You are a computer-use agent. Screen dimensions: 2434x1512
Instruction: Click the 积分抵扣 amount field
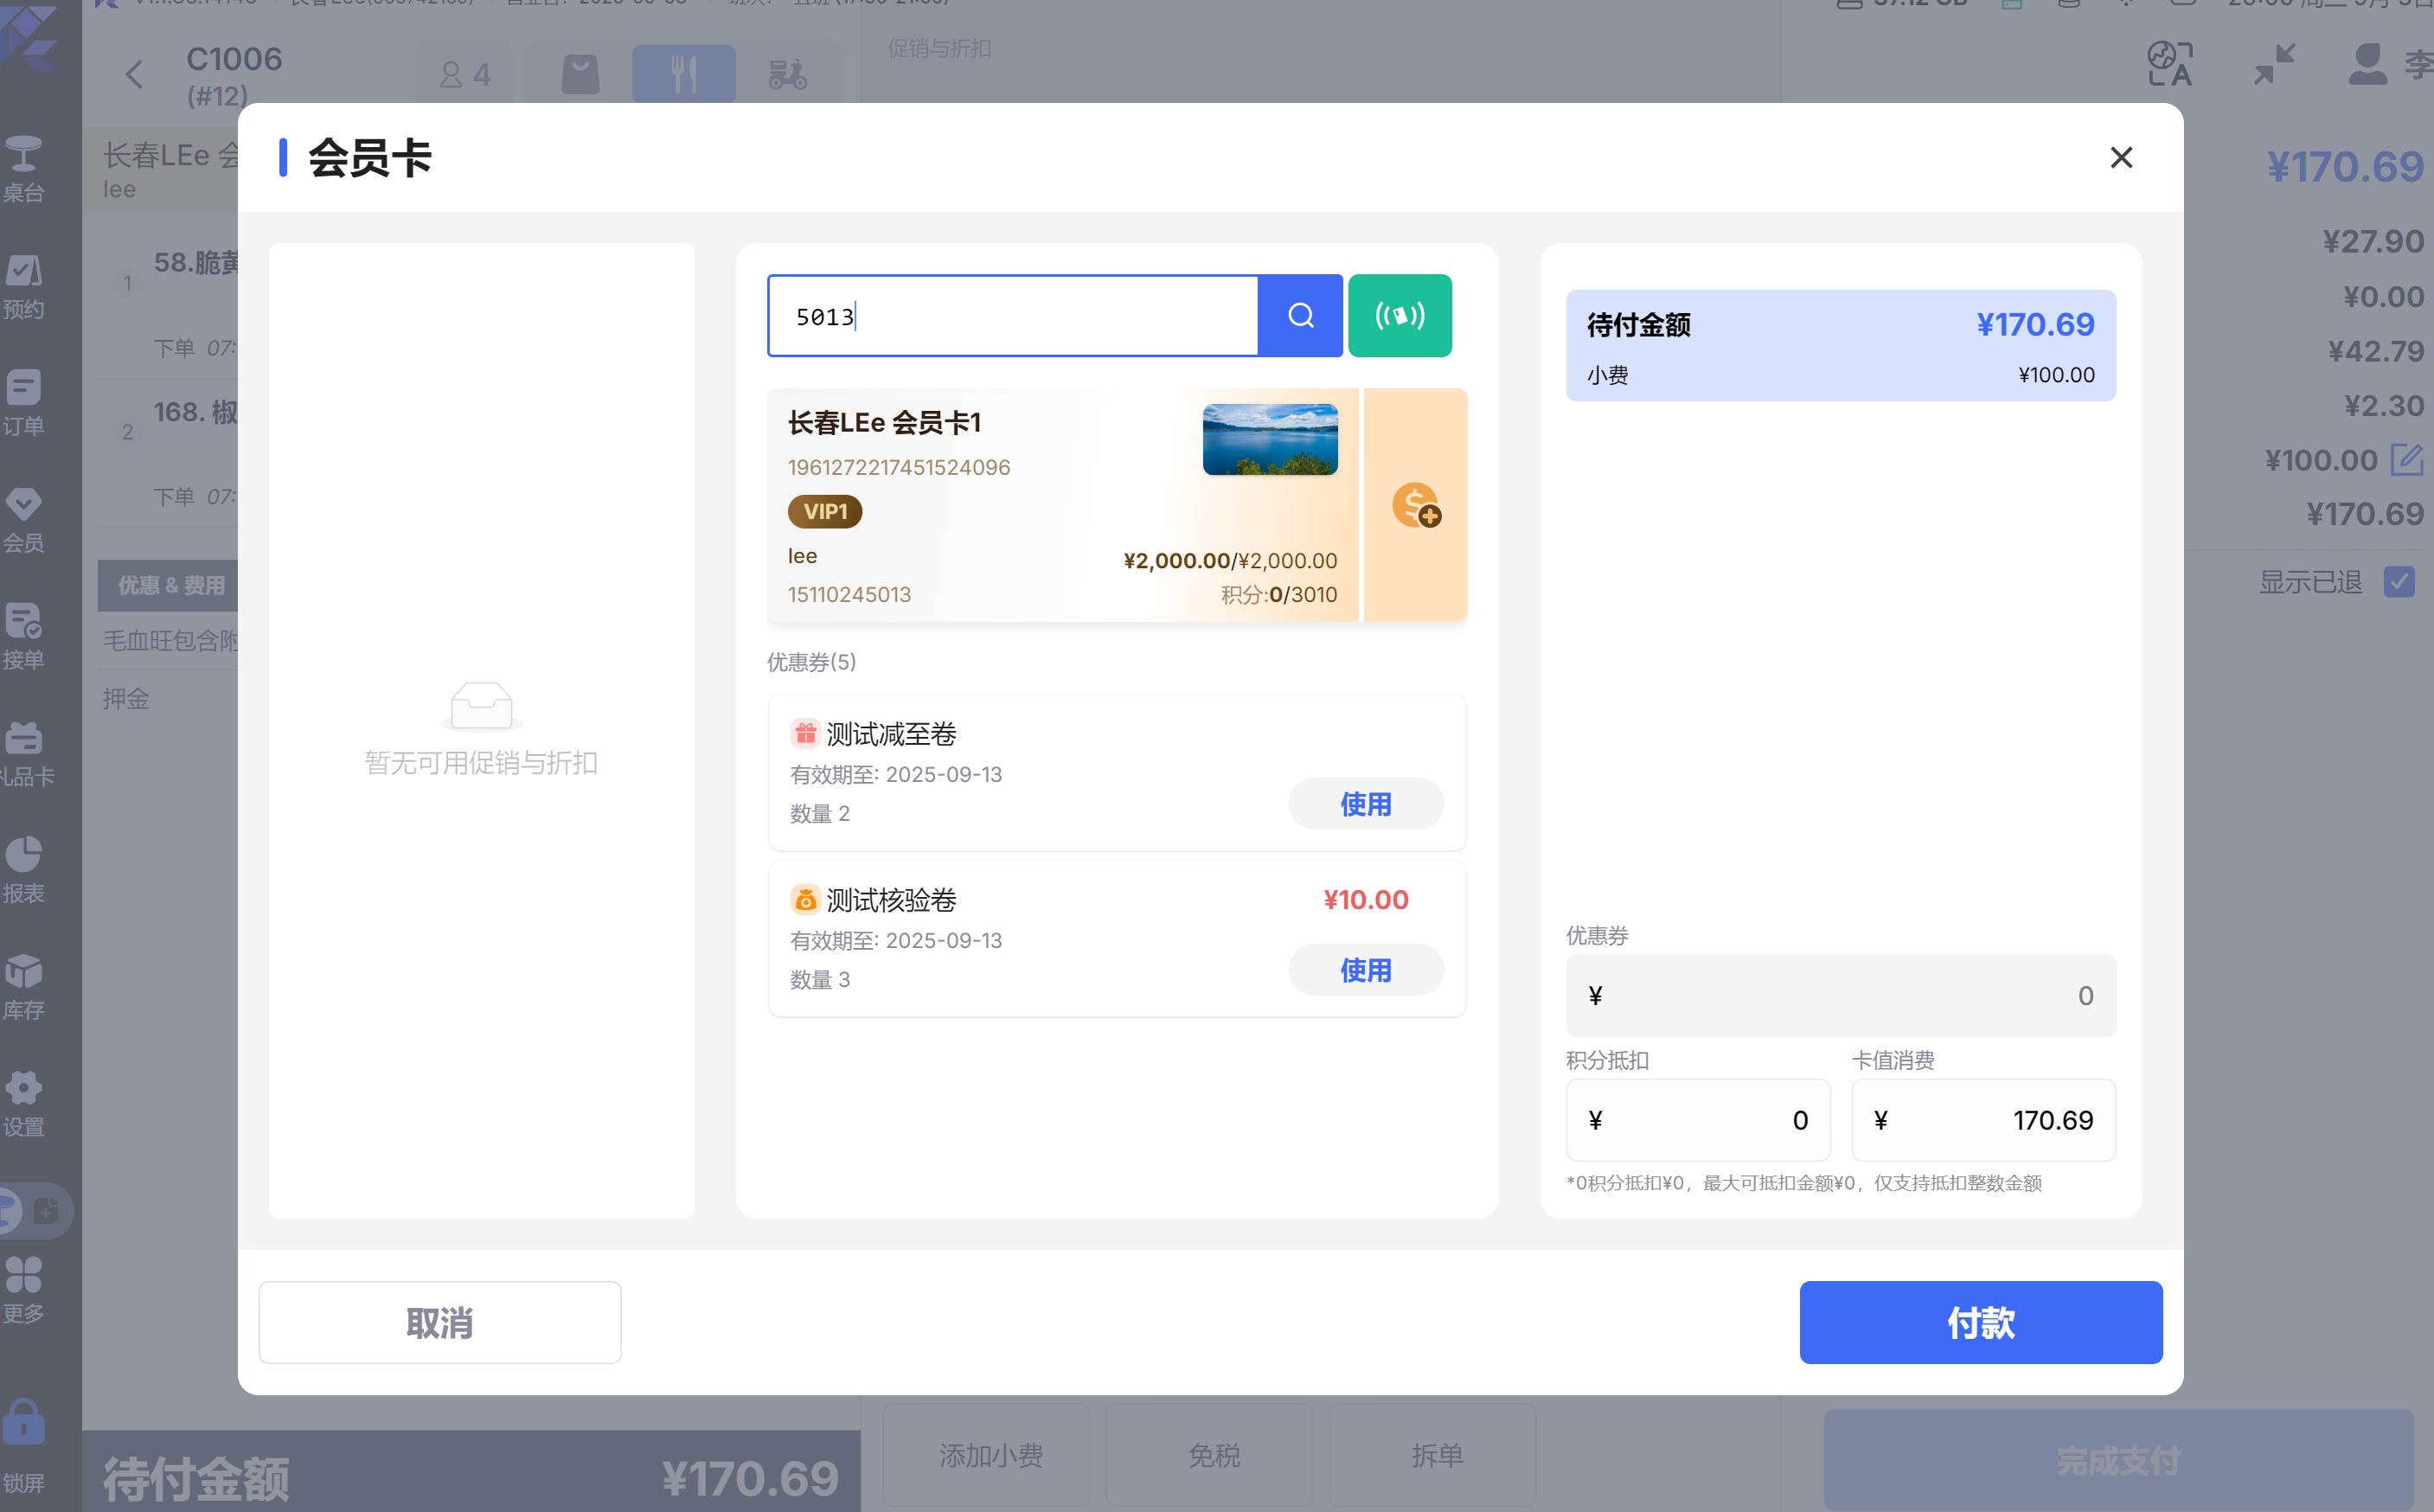pyautogui.click(x=1697, y=1120)
